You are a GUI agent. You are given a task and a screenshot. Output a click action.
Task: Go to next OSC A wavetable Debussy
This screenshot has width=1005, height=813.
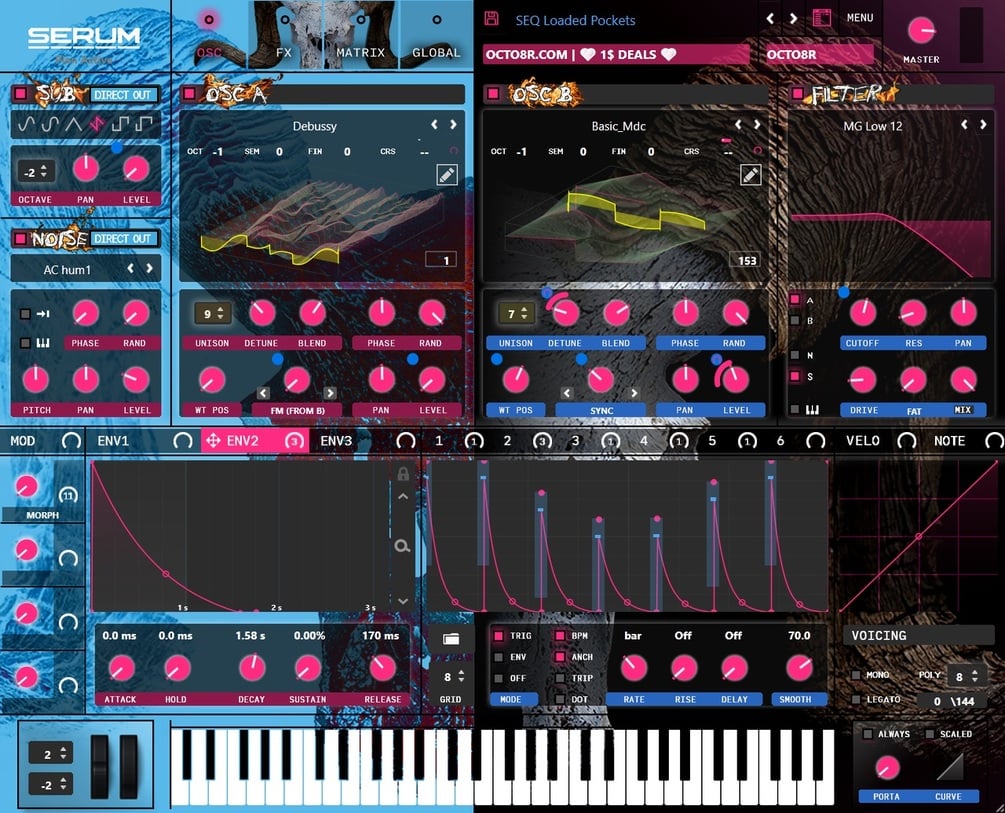tap(453, 124)
